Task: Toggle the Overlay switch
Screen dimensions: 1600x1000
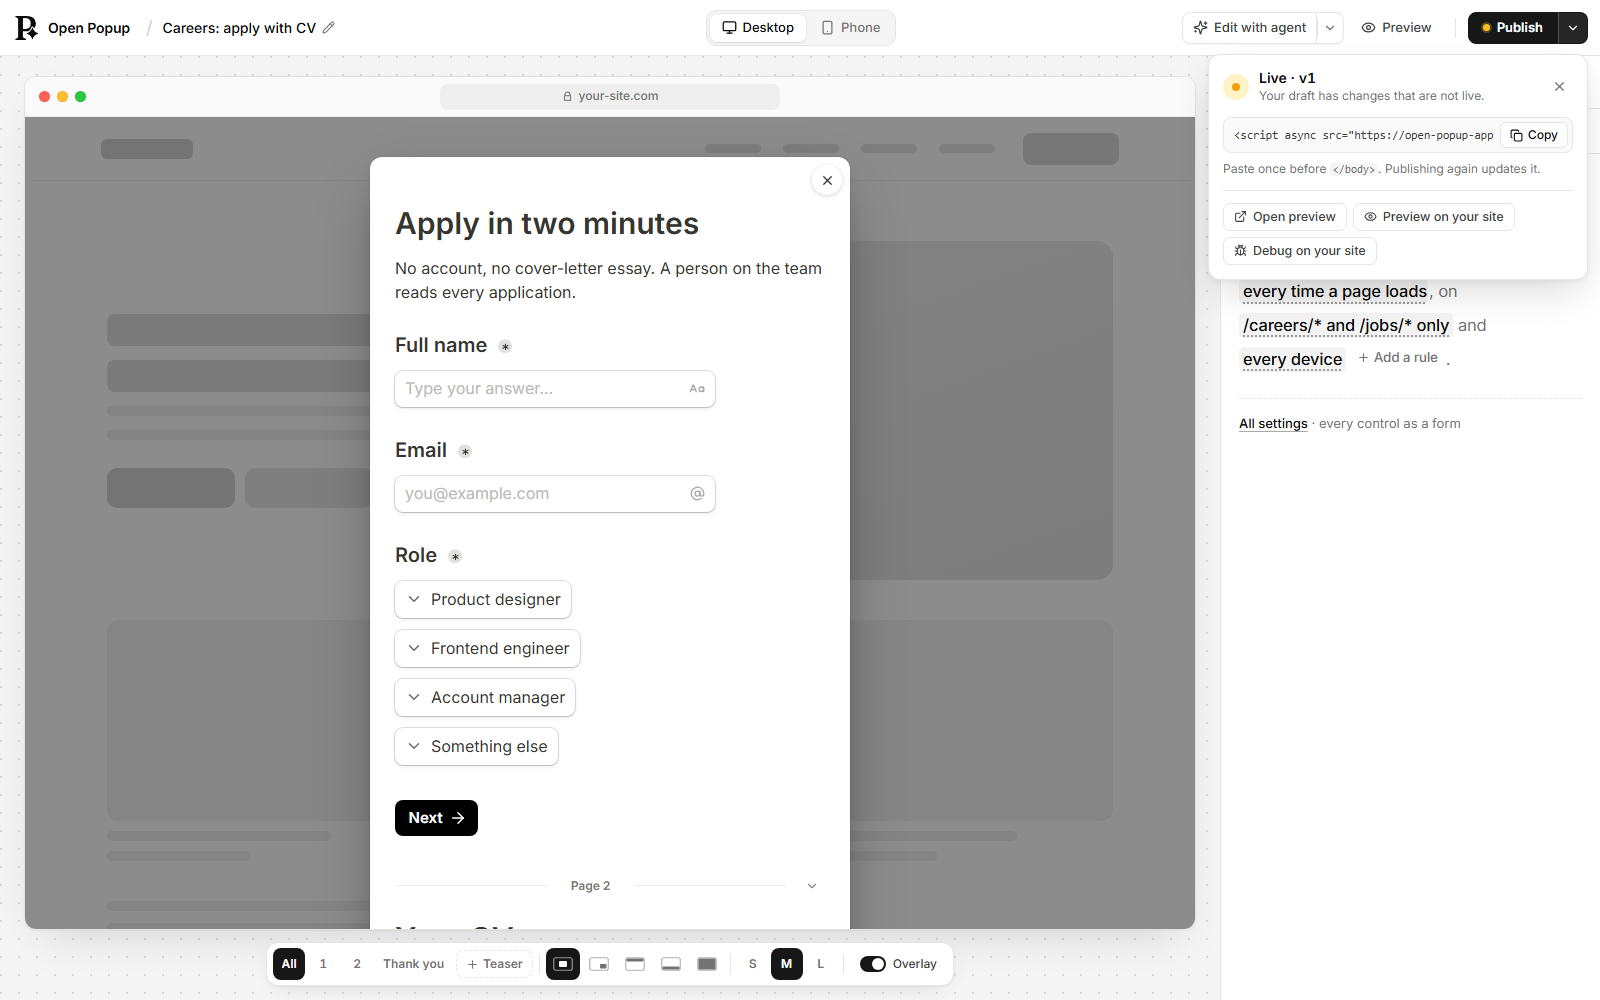Action: [873, 964]
